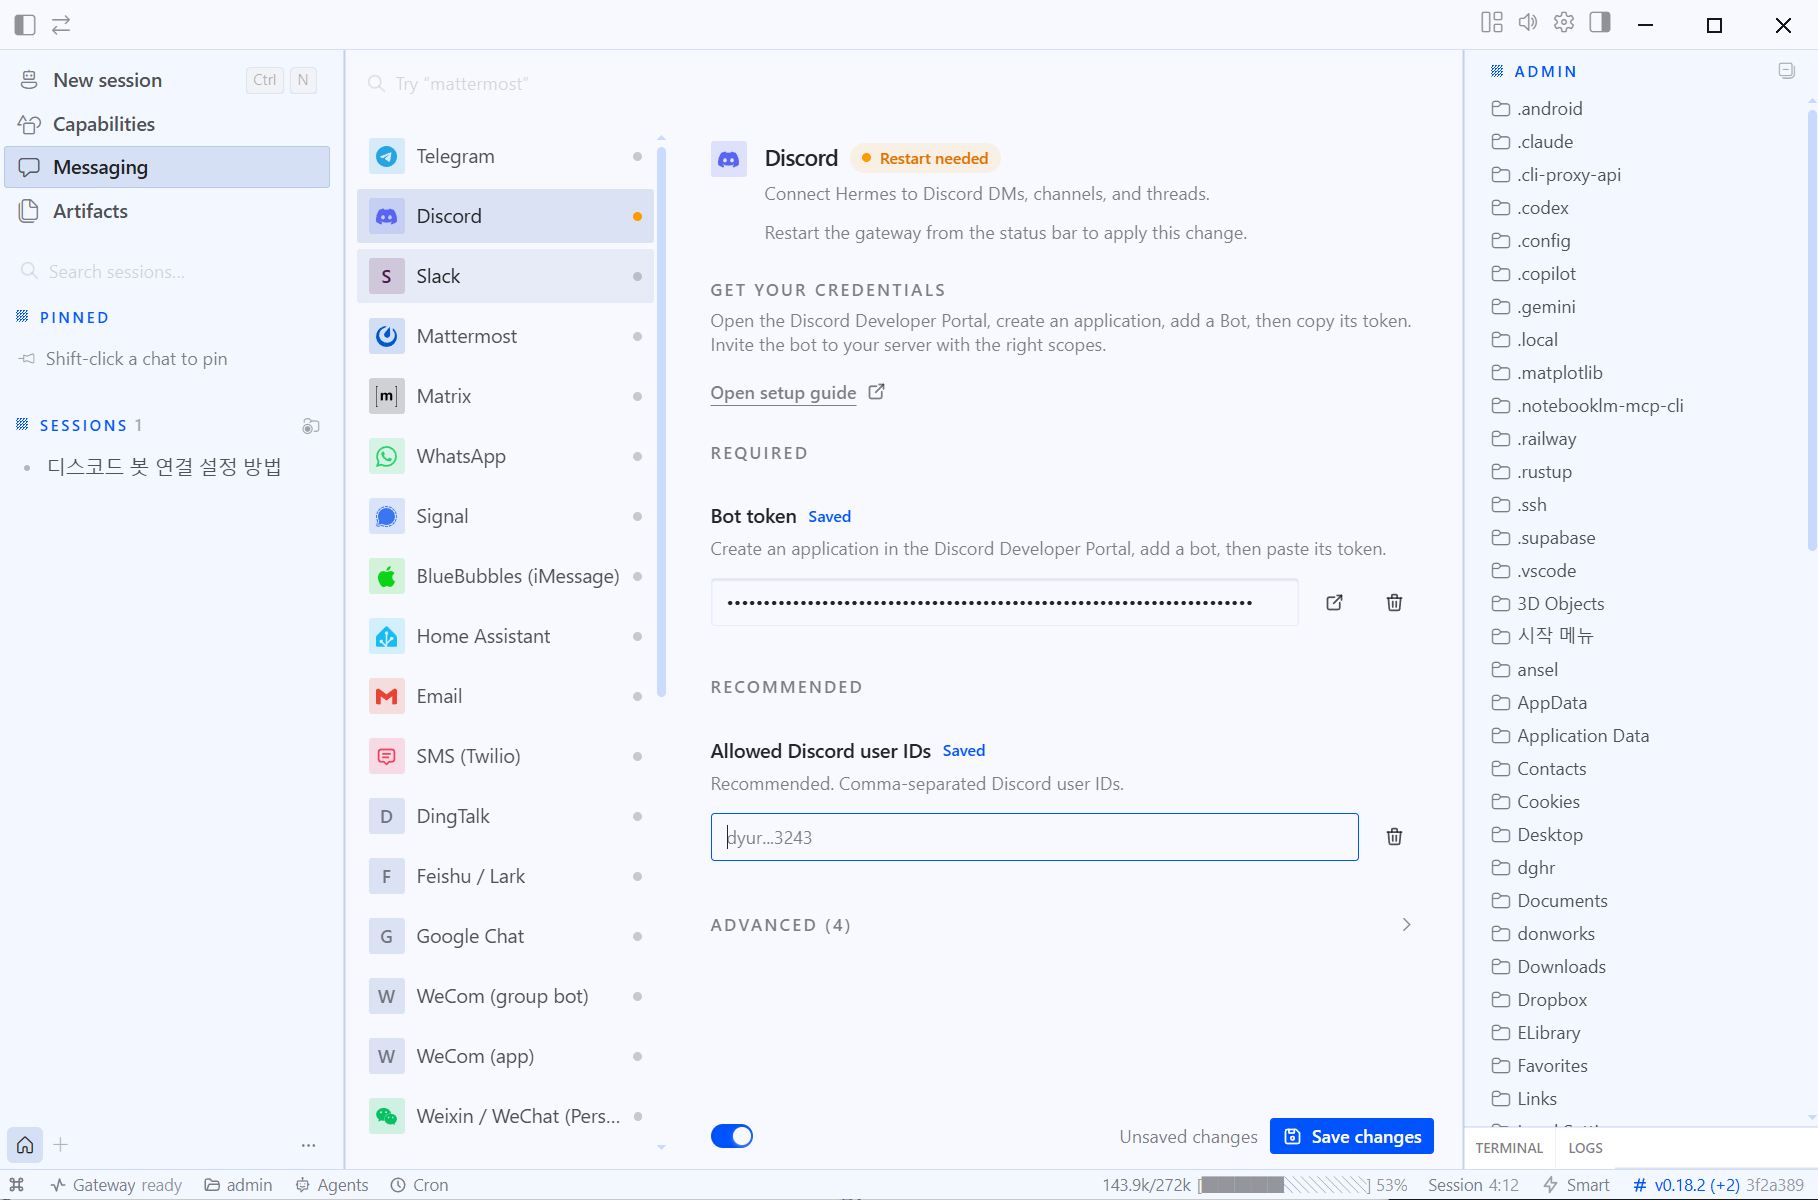Open the Messaging section

coord(167,167)
